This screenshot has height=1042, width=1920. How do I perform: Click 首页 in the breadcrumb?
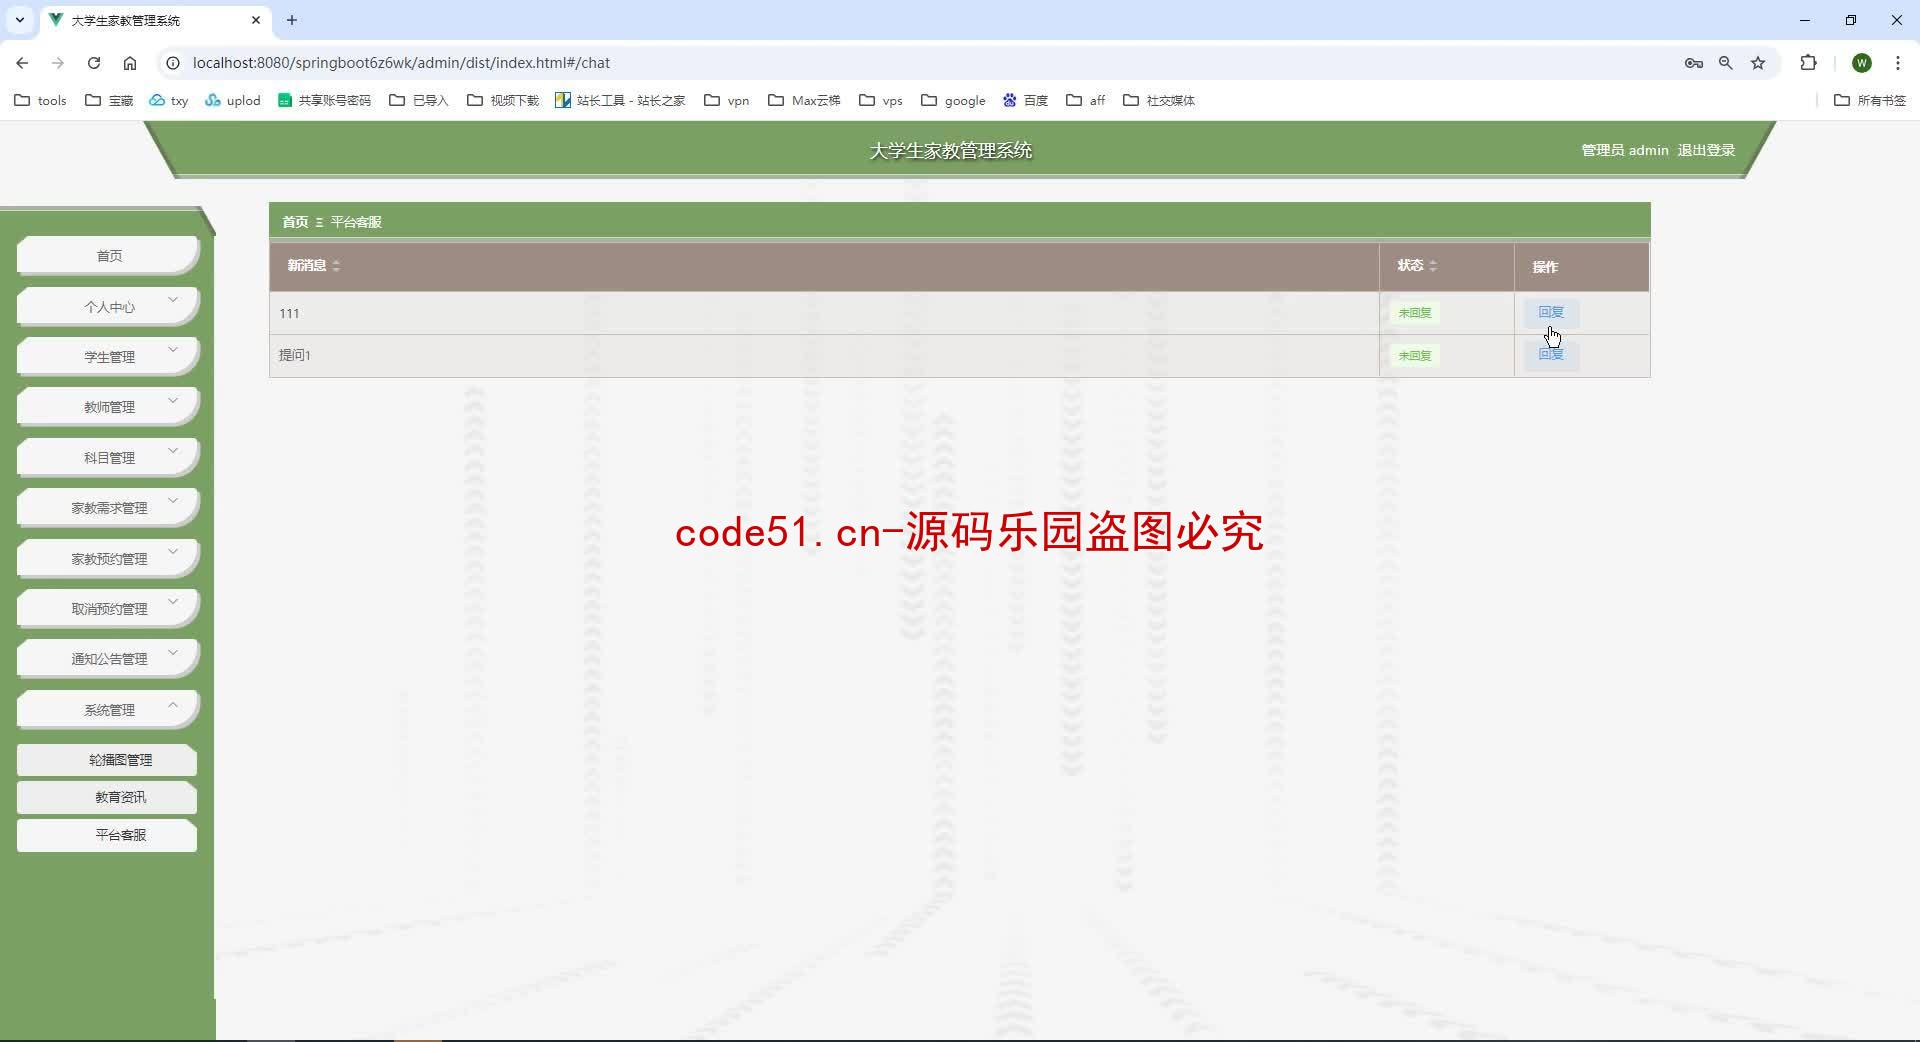point(295,222)
